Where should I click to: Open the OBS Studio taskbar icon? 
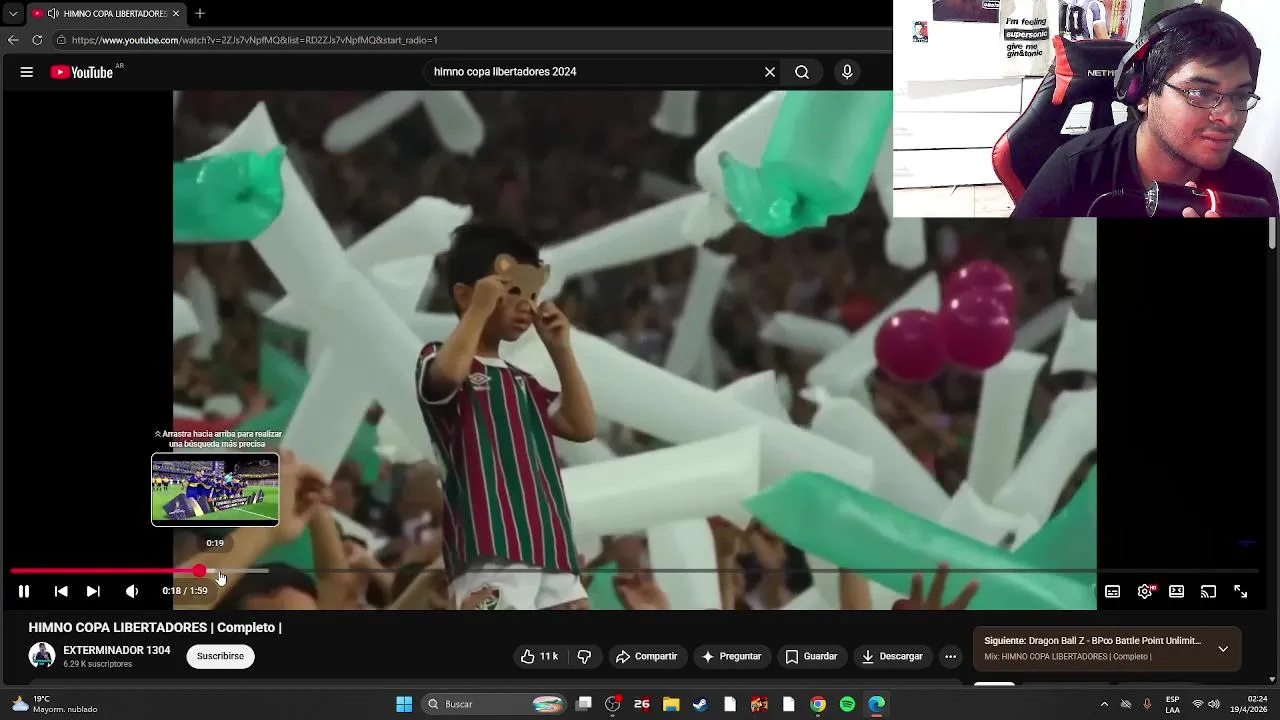point(613,704)
